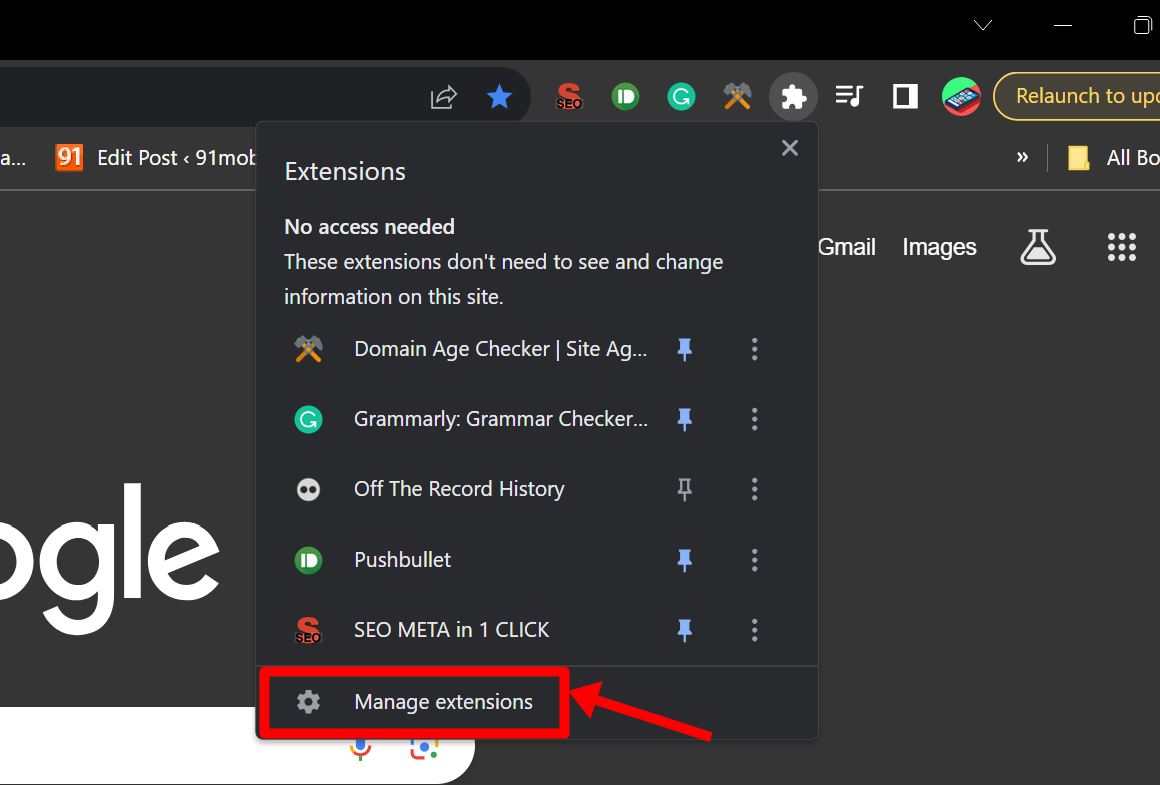The height and width of the screenshot is (785, 1160).
Task: Unpin Grammarly from toolbar
Action: click(x=684, y=420)
